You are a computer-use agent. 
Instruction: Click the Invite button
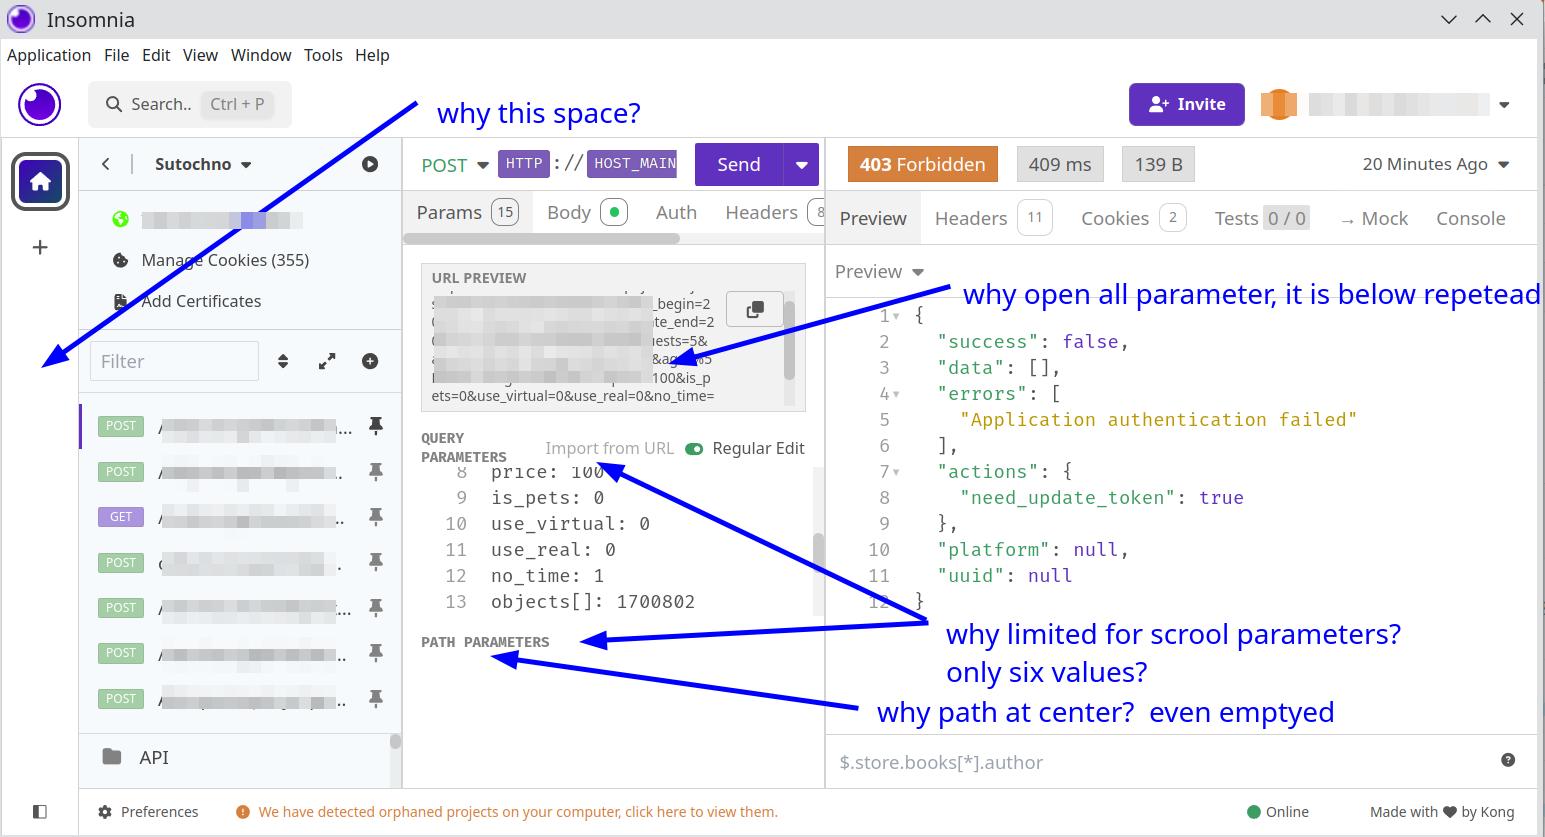click(1187, 104)
